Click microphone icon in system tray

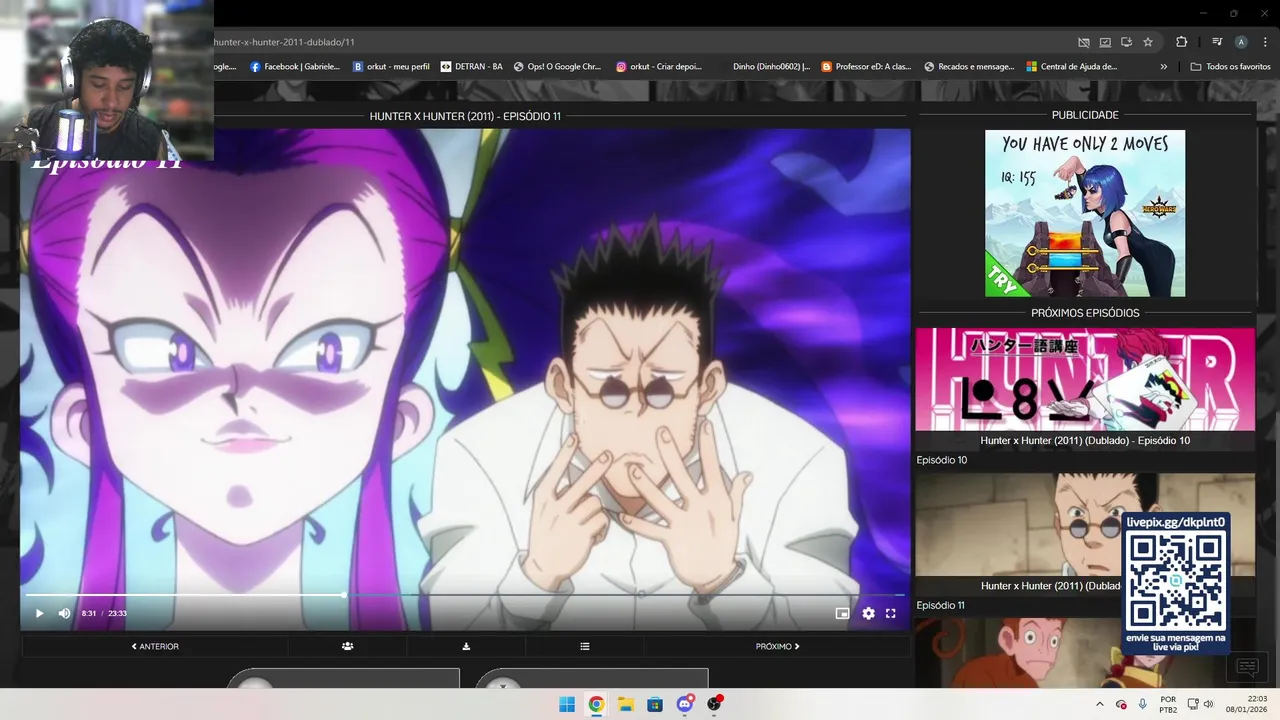tap(1143, 704)
